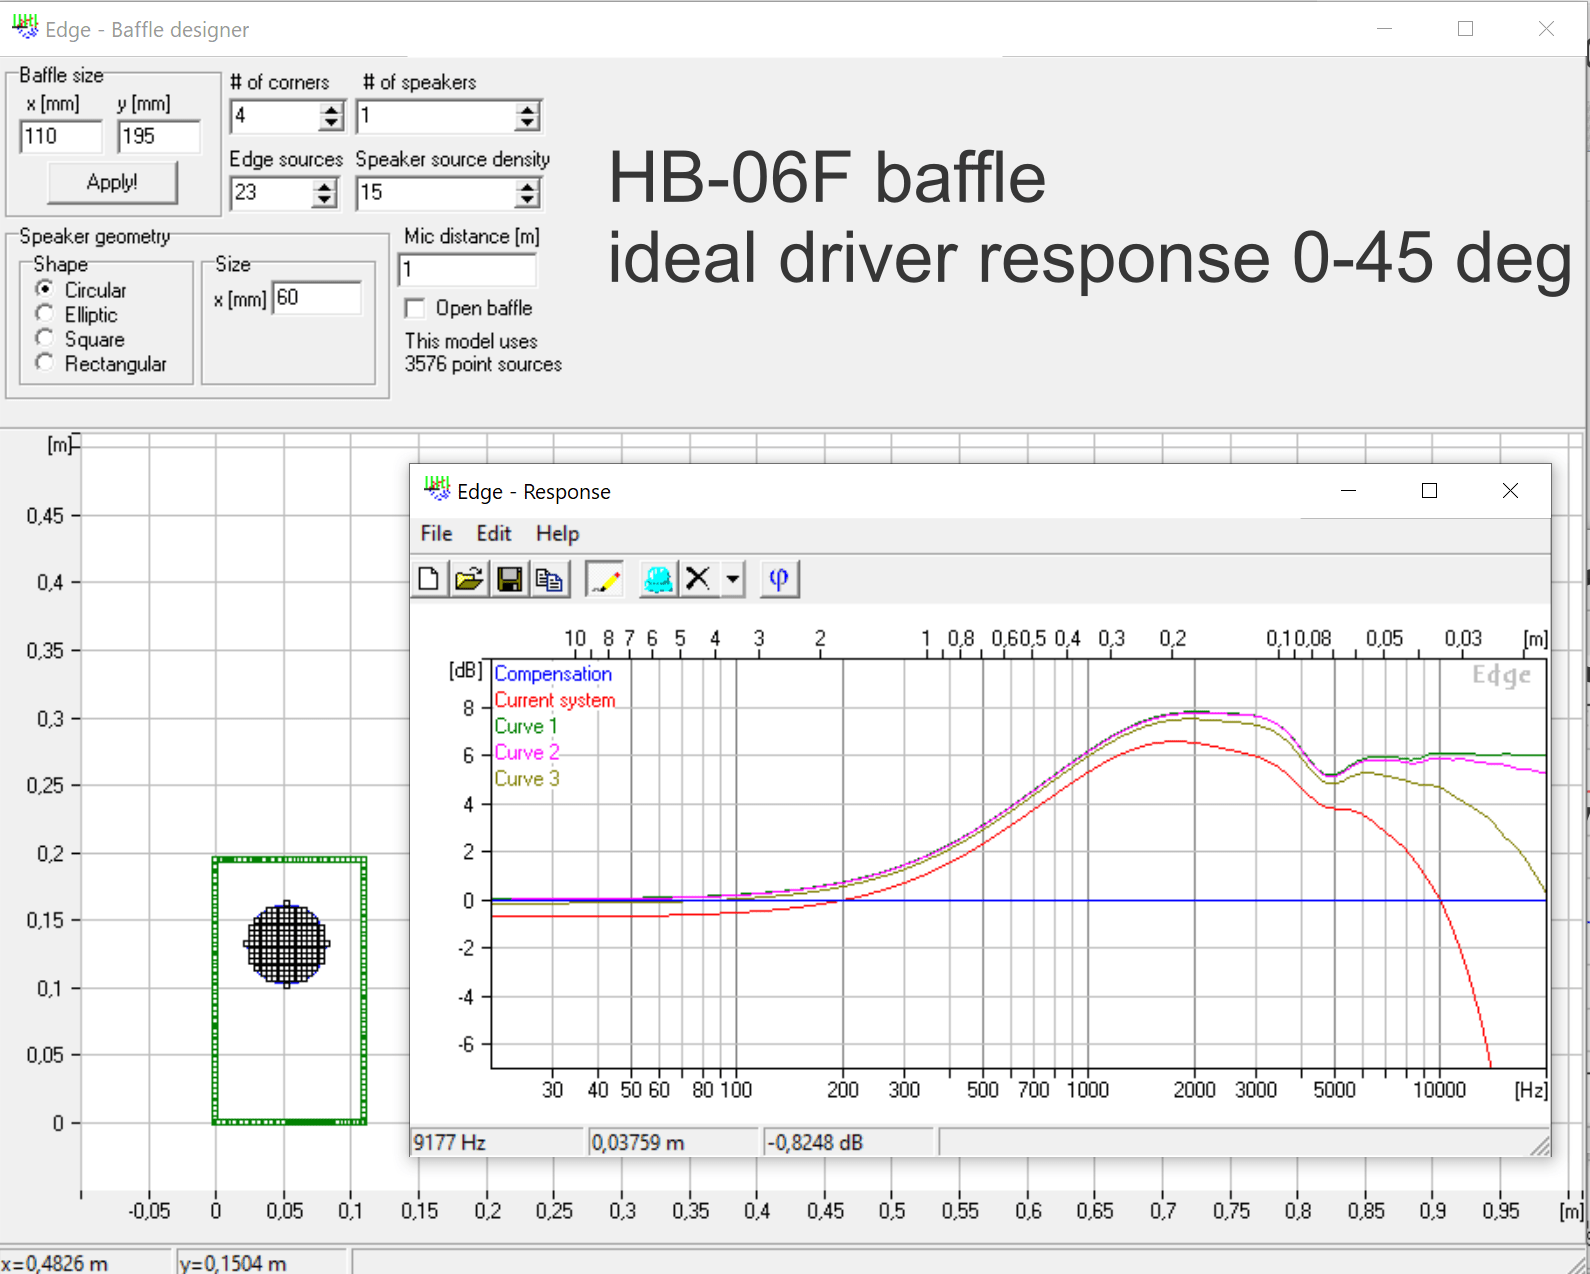Open dropdown arrow next to the X icon
This screenshot has width=1590, height=1274.
click(x=733, y=579)
